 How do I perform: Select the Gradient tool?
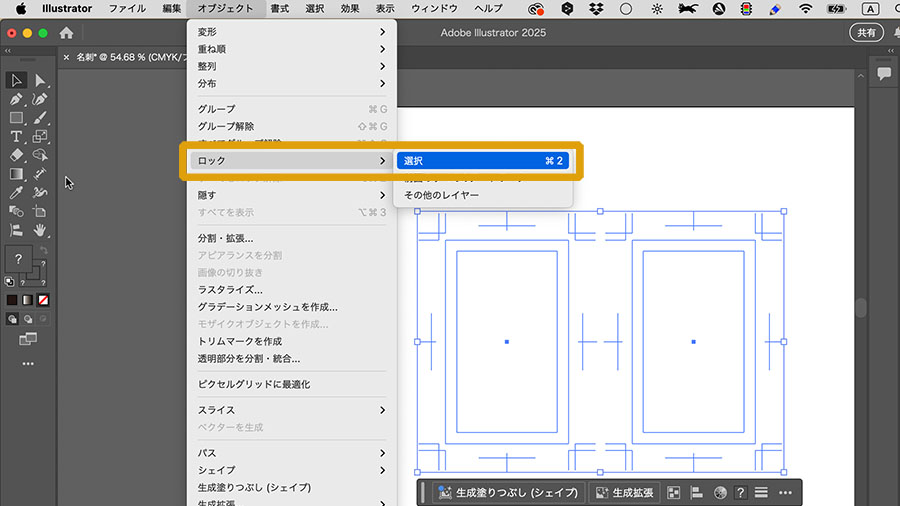[x=16, y=174]
